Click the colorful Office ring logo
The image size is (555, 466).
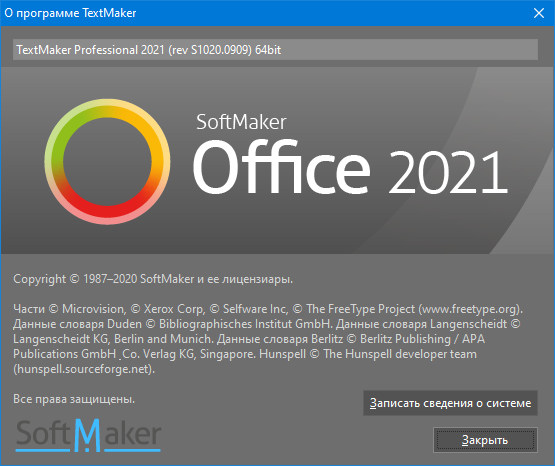(107, 161)
